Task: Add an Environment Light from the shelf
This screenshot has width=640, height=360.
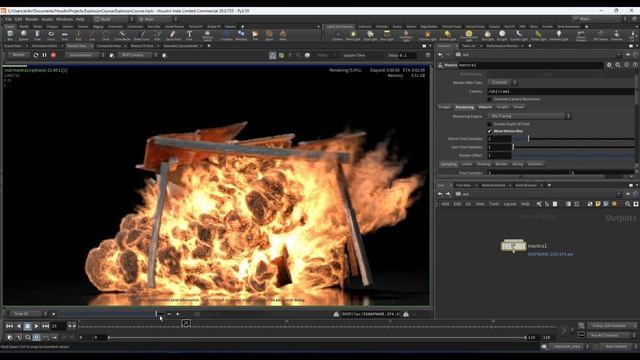Action: tap(469, 36)
